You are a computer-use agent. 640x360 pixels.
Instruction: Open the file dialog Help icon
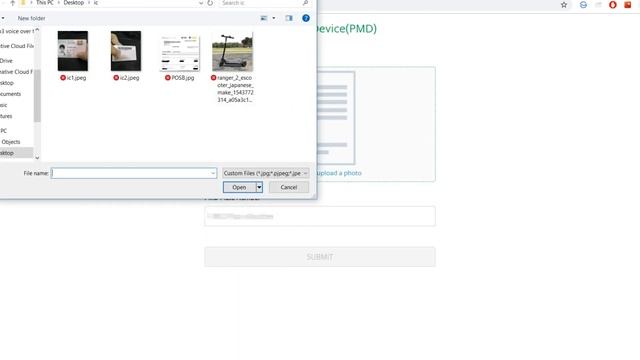[x=306, y=18]
